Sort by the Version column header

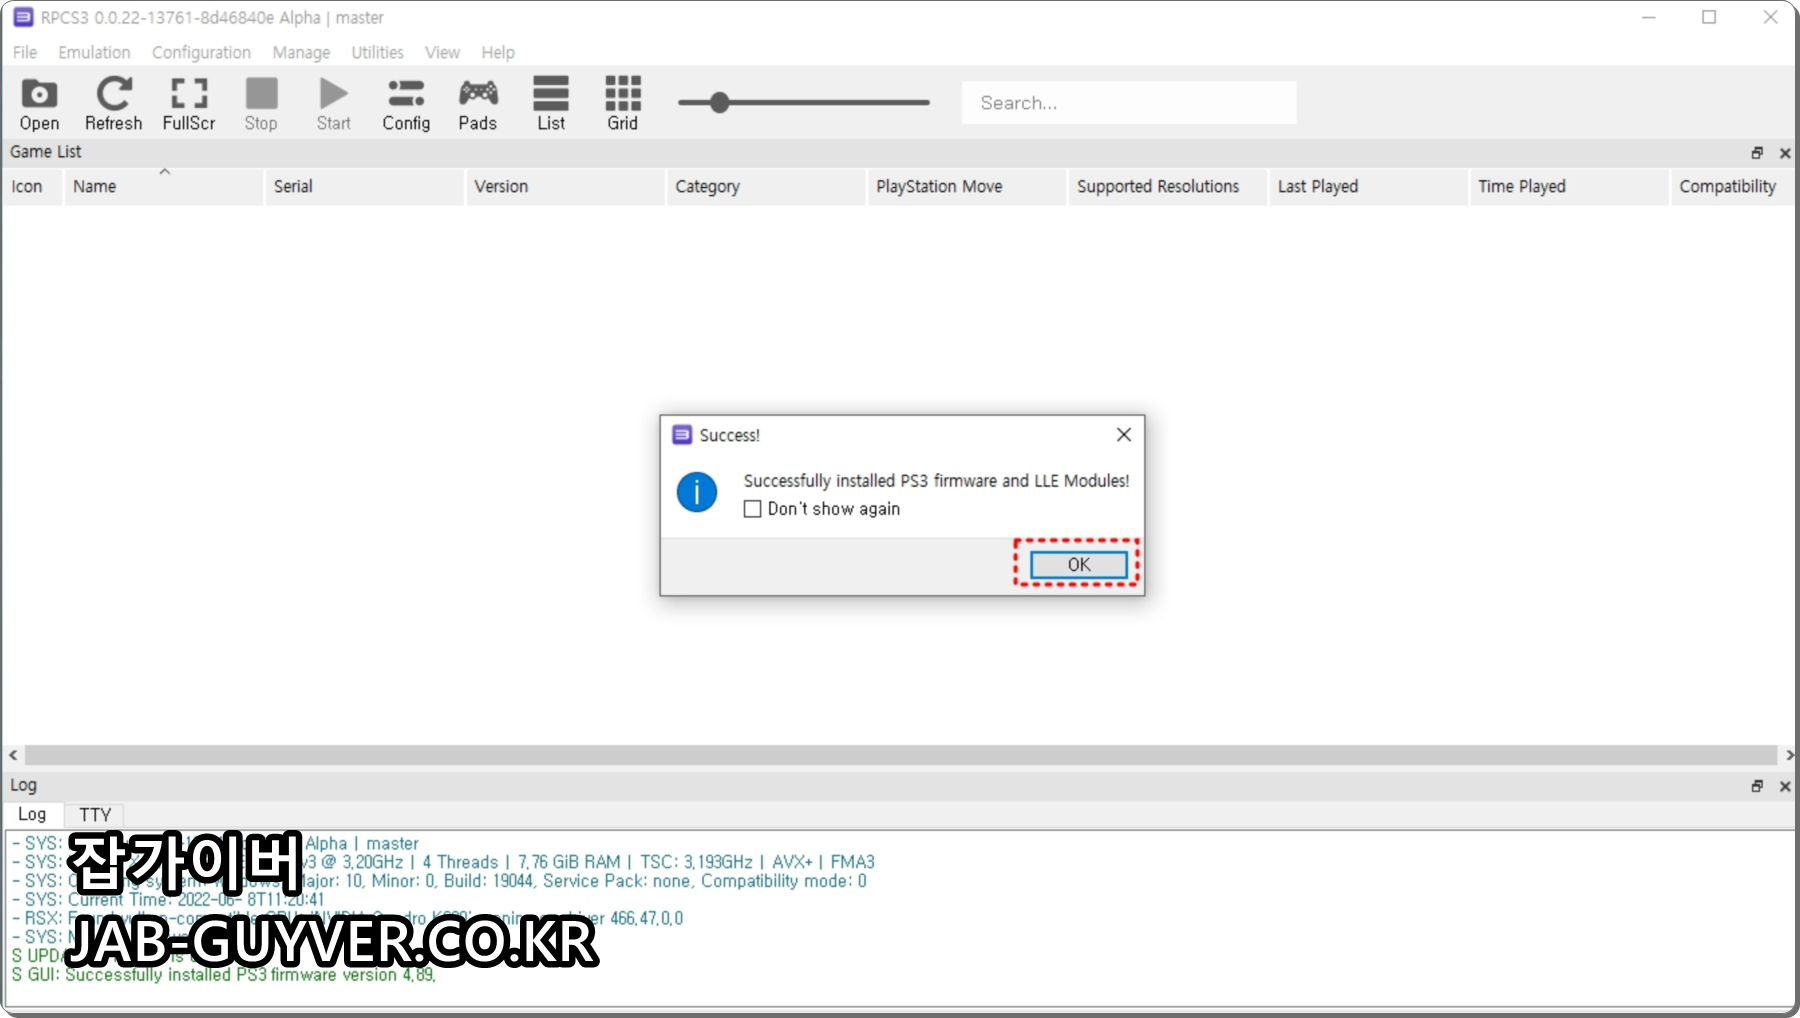565,187
